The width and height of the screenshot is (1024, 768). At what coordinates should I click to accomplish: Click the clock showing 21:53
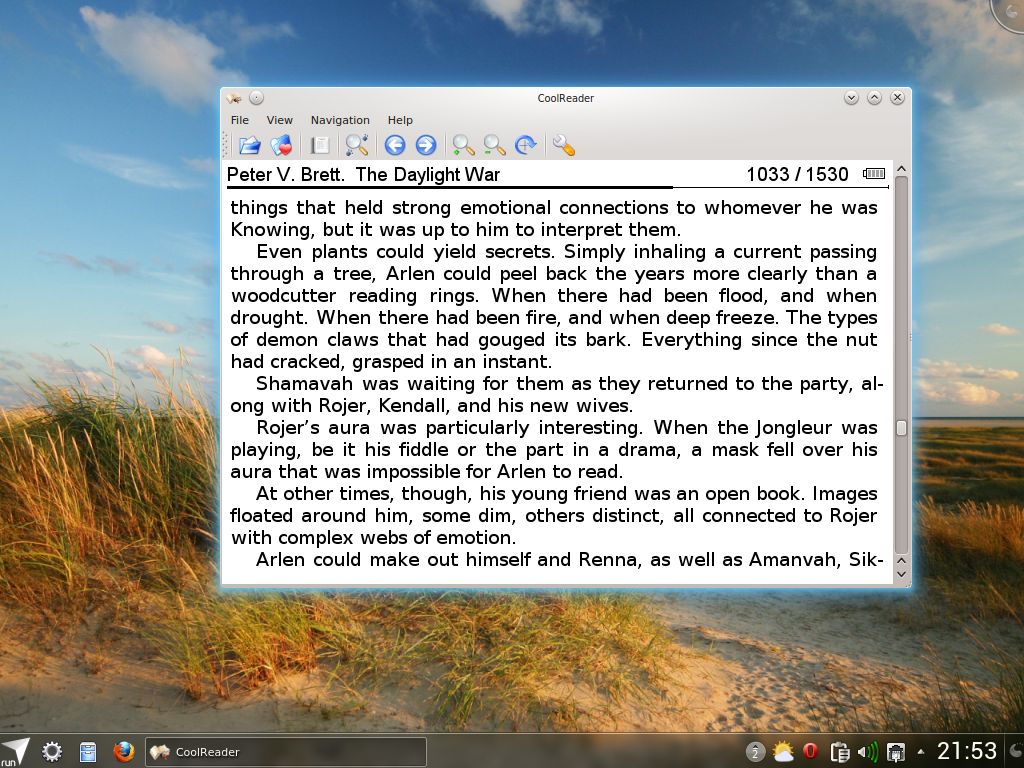tap(967, 751)
